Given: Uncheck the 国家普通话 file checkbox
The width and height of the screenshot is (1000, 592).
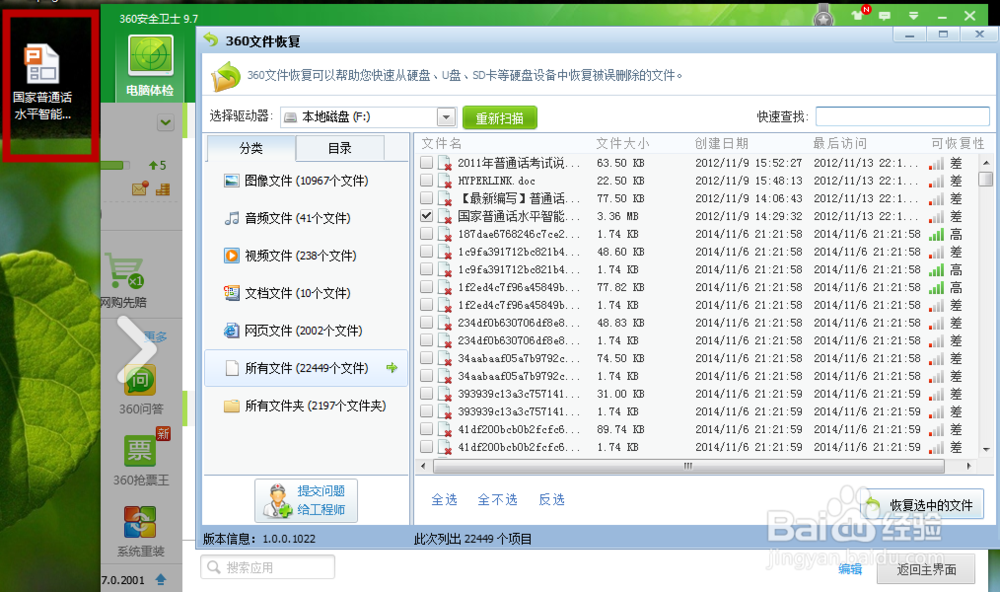Looking at the screenshot, I should 426,215.
